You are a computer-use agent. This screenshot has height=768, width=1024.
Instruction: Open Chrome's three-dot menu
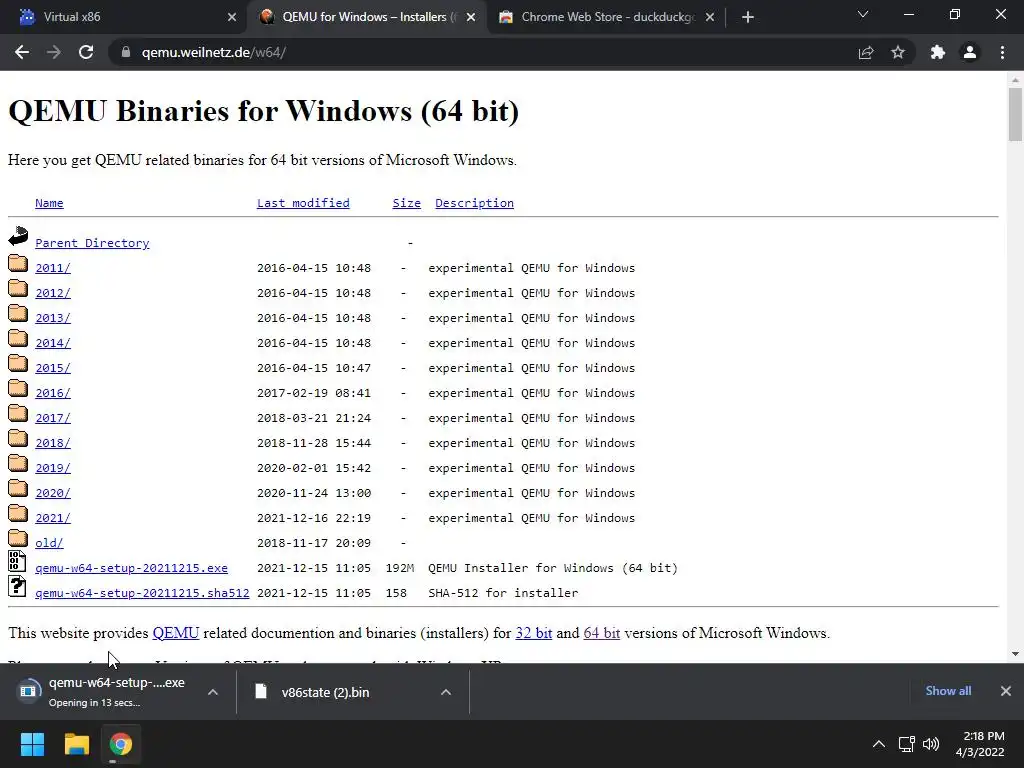(x=1002, y=52)
